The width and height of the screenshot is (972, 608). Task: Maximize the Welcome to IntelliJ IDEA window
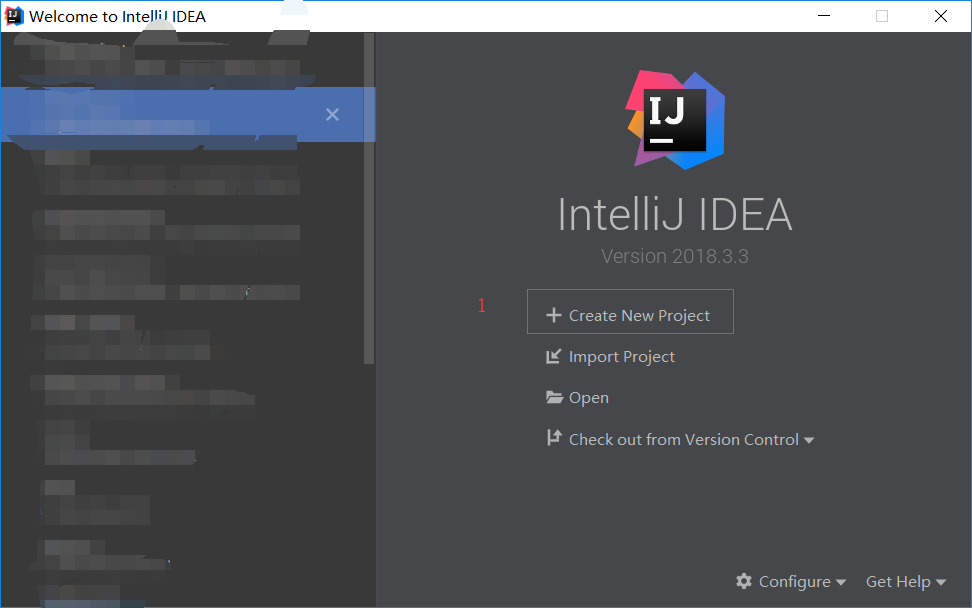coord(881,16)
